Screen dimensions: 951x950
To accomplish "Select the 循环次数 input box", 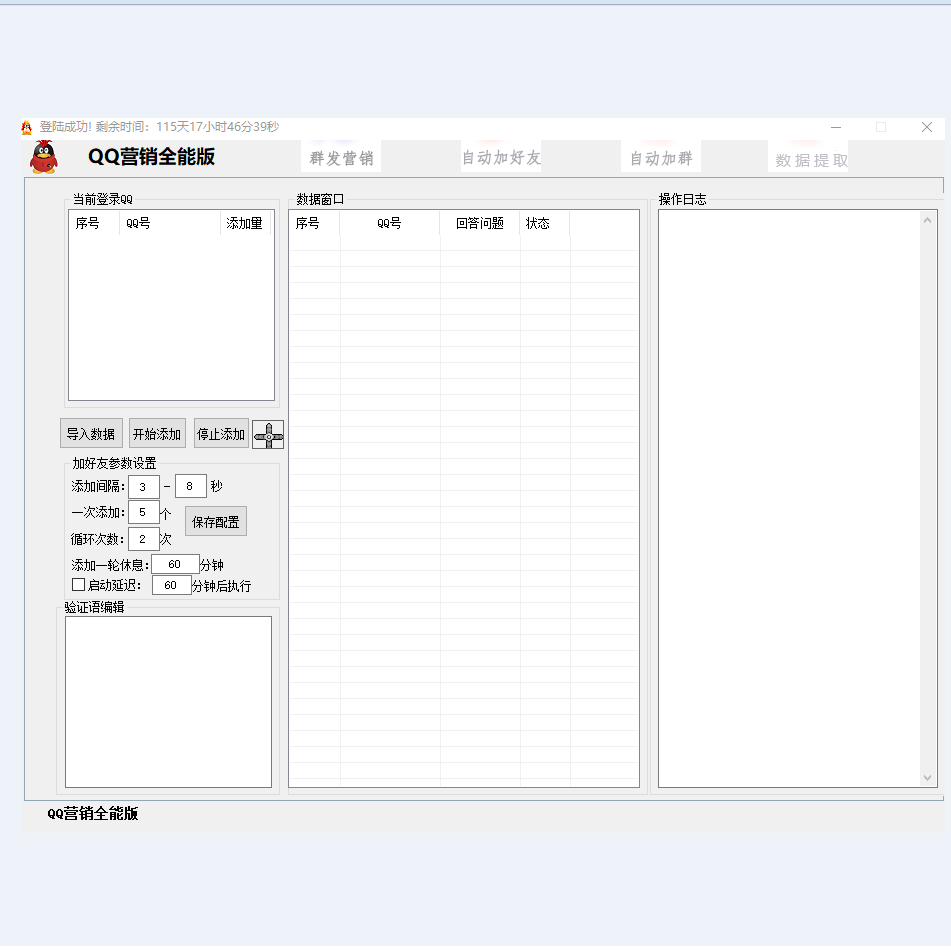I will [144, 539].
